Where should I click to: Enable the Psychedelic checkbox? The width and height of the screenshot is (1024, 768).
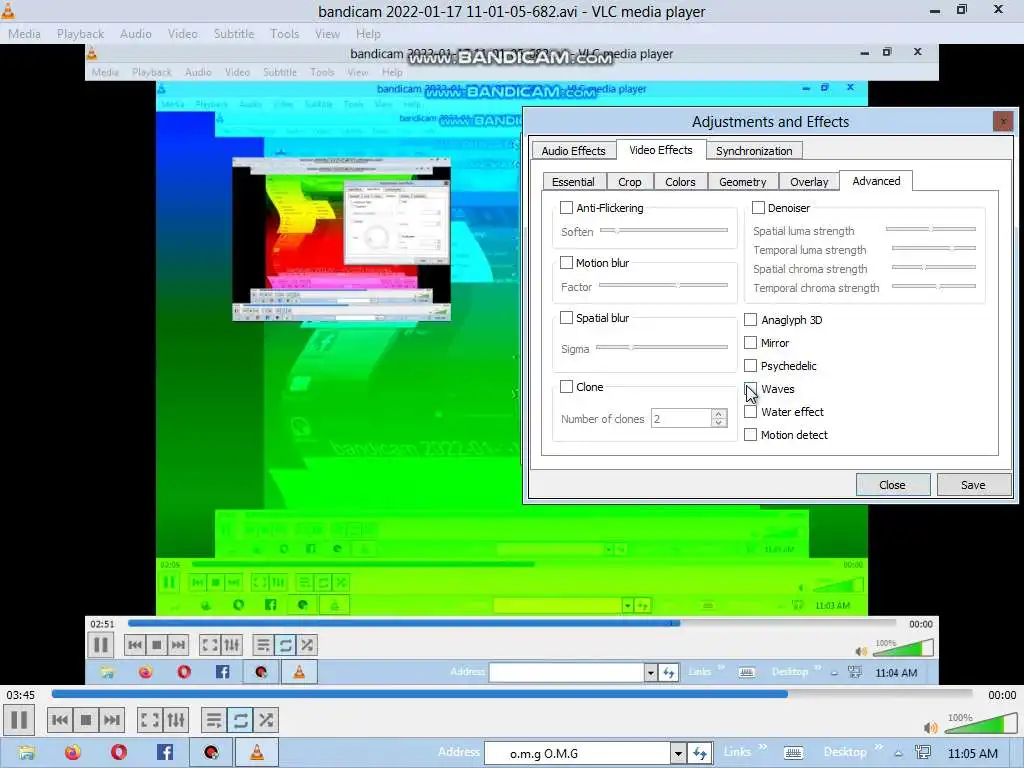[x=750, y=366]
